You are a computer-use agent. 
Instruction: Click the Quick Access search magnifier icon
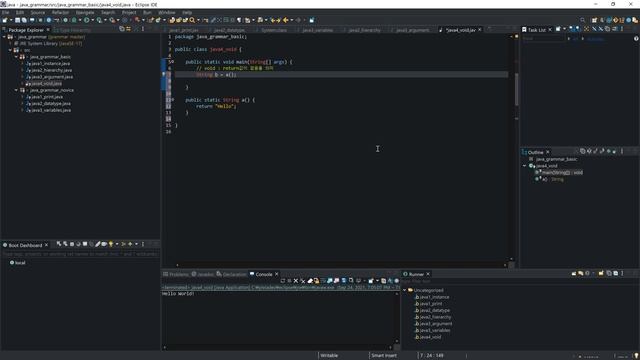[582, 20]
